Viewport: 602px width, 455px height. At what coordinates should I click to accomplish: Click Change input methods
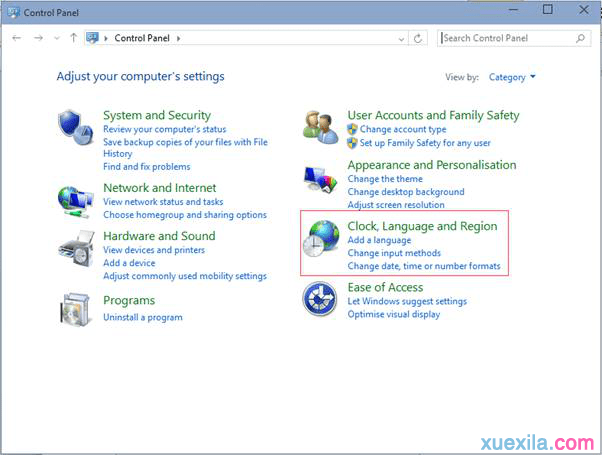point(394,253)
